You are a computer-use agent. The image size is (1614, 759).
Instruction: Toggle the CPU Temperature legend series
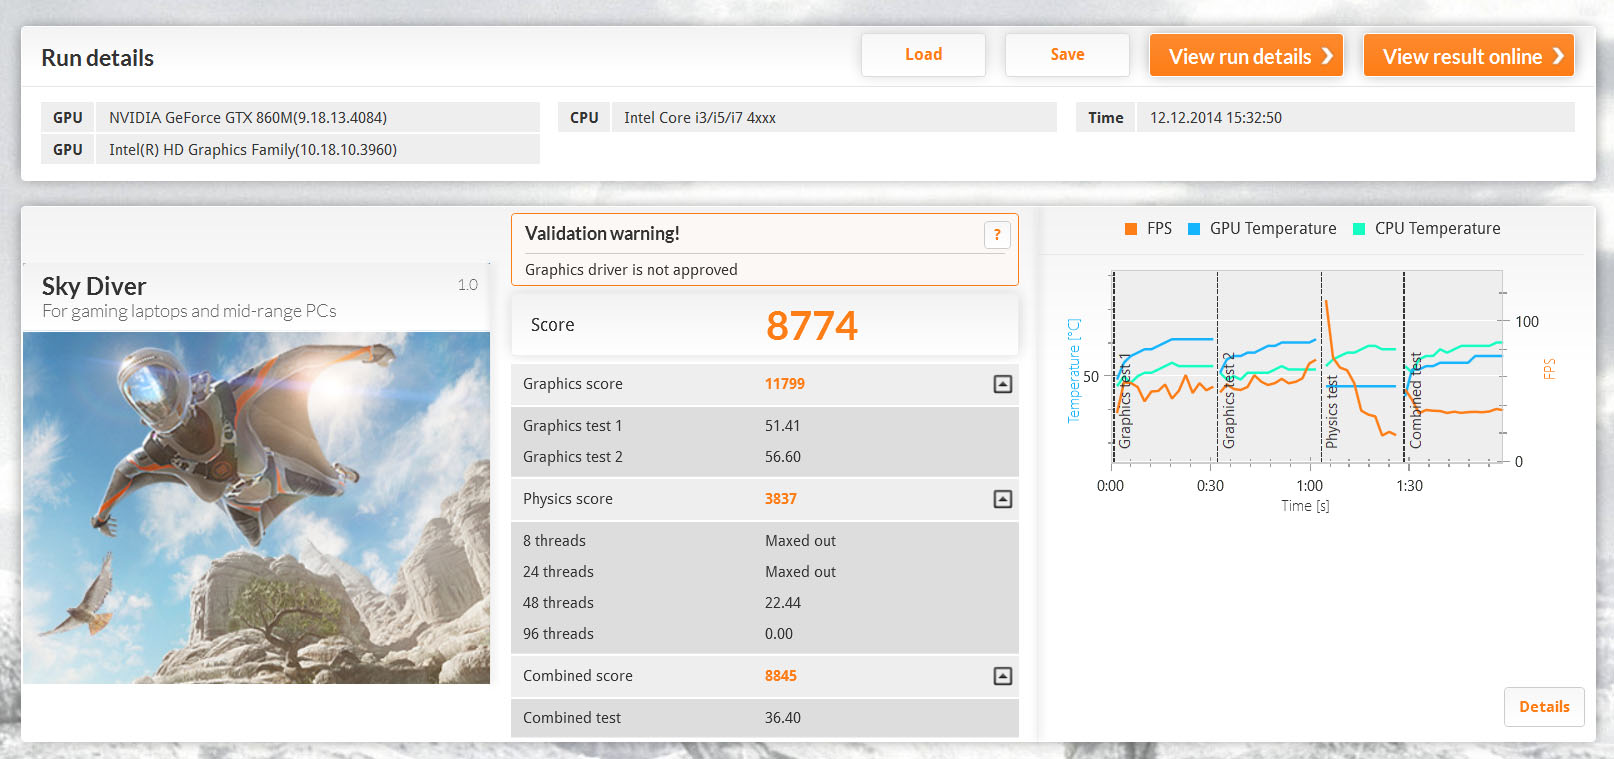click(1426, 229)
